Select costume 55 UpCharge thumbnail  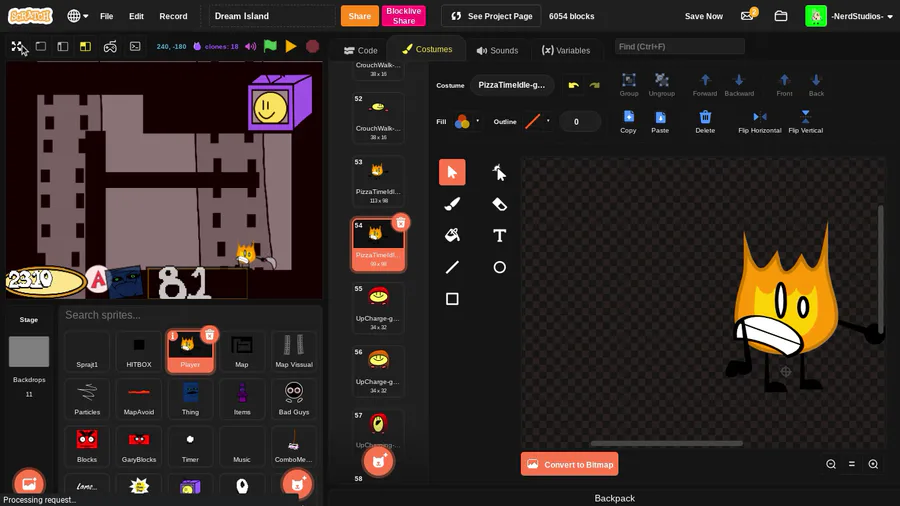click(x=378, y=308)
